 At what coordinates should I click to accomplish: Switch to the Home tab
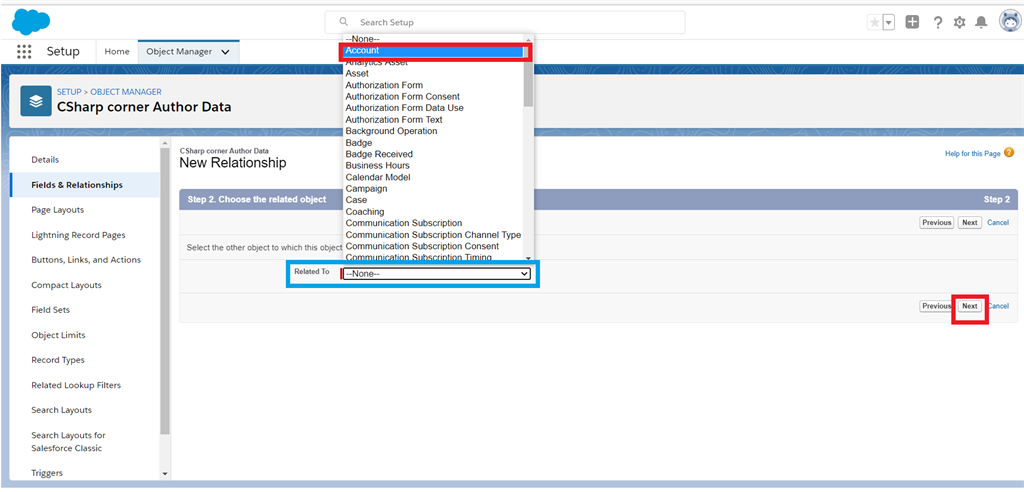(117, 52)
